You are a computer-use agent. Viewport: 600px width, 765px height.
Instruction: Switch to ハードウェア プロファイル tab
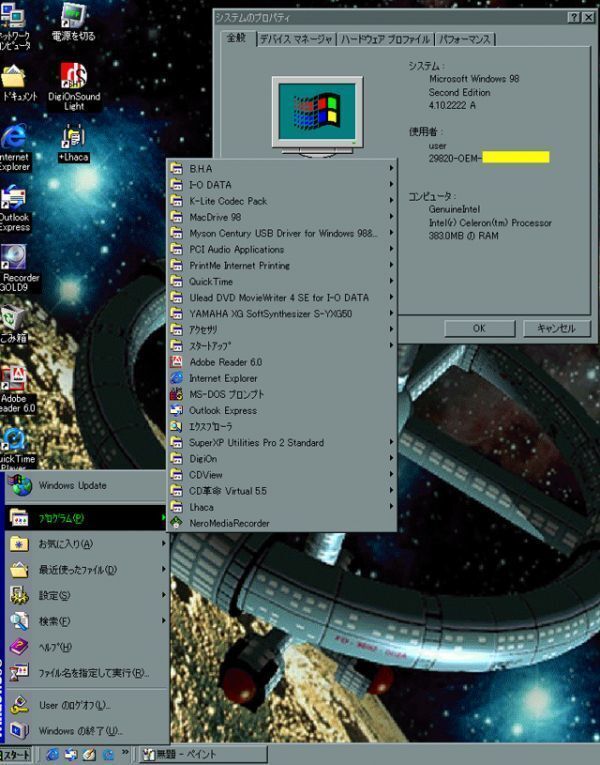point(385,40)
